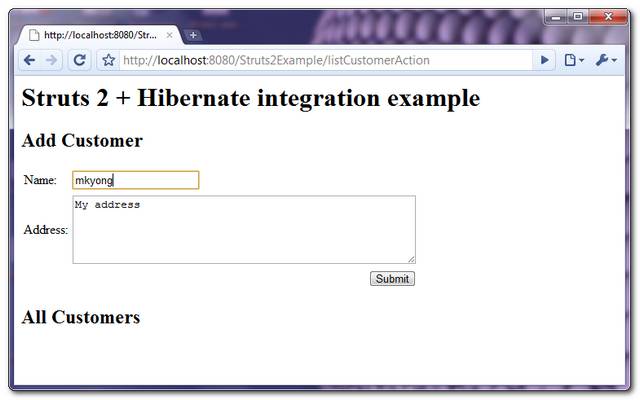Open the wrench tools menu
Image resolution: width=640 pixels, height=400 pixels.
(x=606, y=60)
